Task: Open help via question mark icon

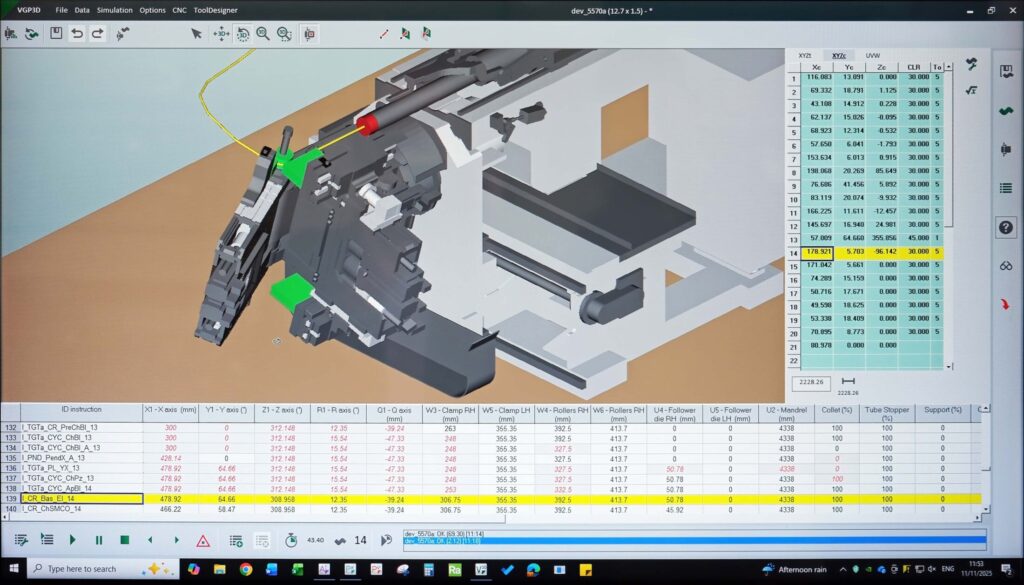Action: [x=1007, y=227]
